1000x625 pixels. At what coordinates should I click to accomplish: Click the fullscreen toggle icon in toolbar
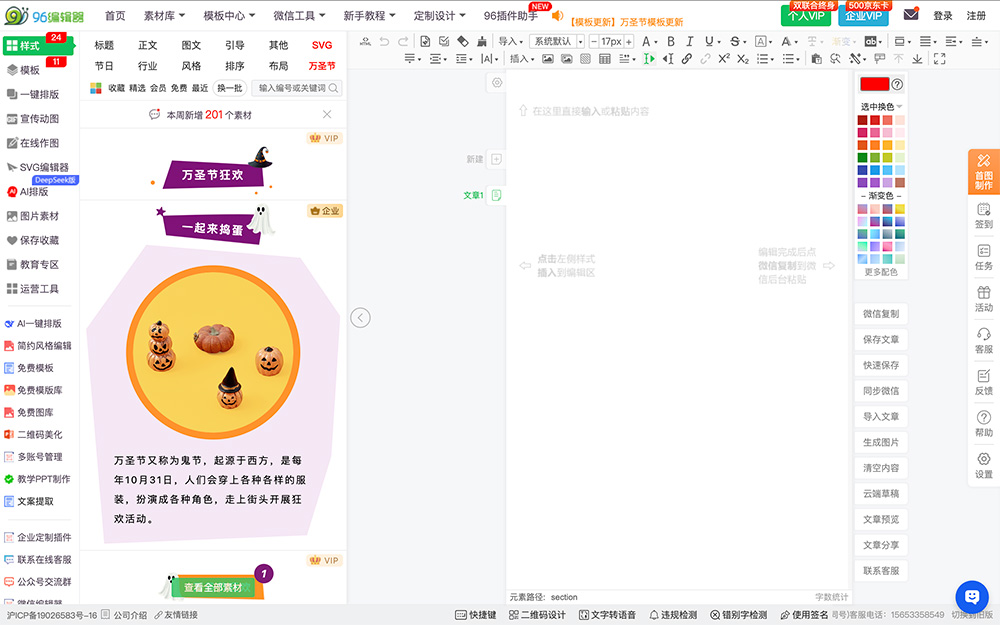coord(940,59)
